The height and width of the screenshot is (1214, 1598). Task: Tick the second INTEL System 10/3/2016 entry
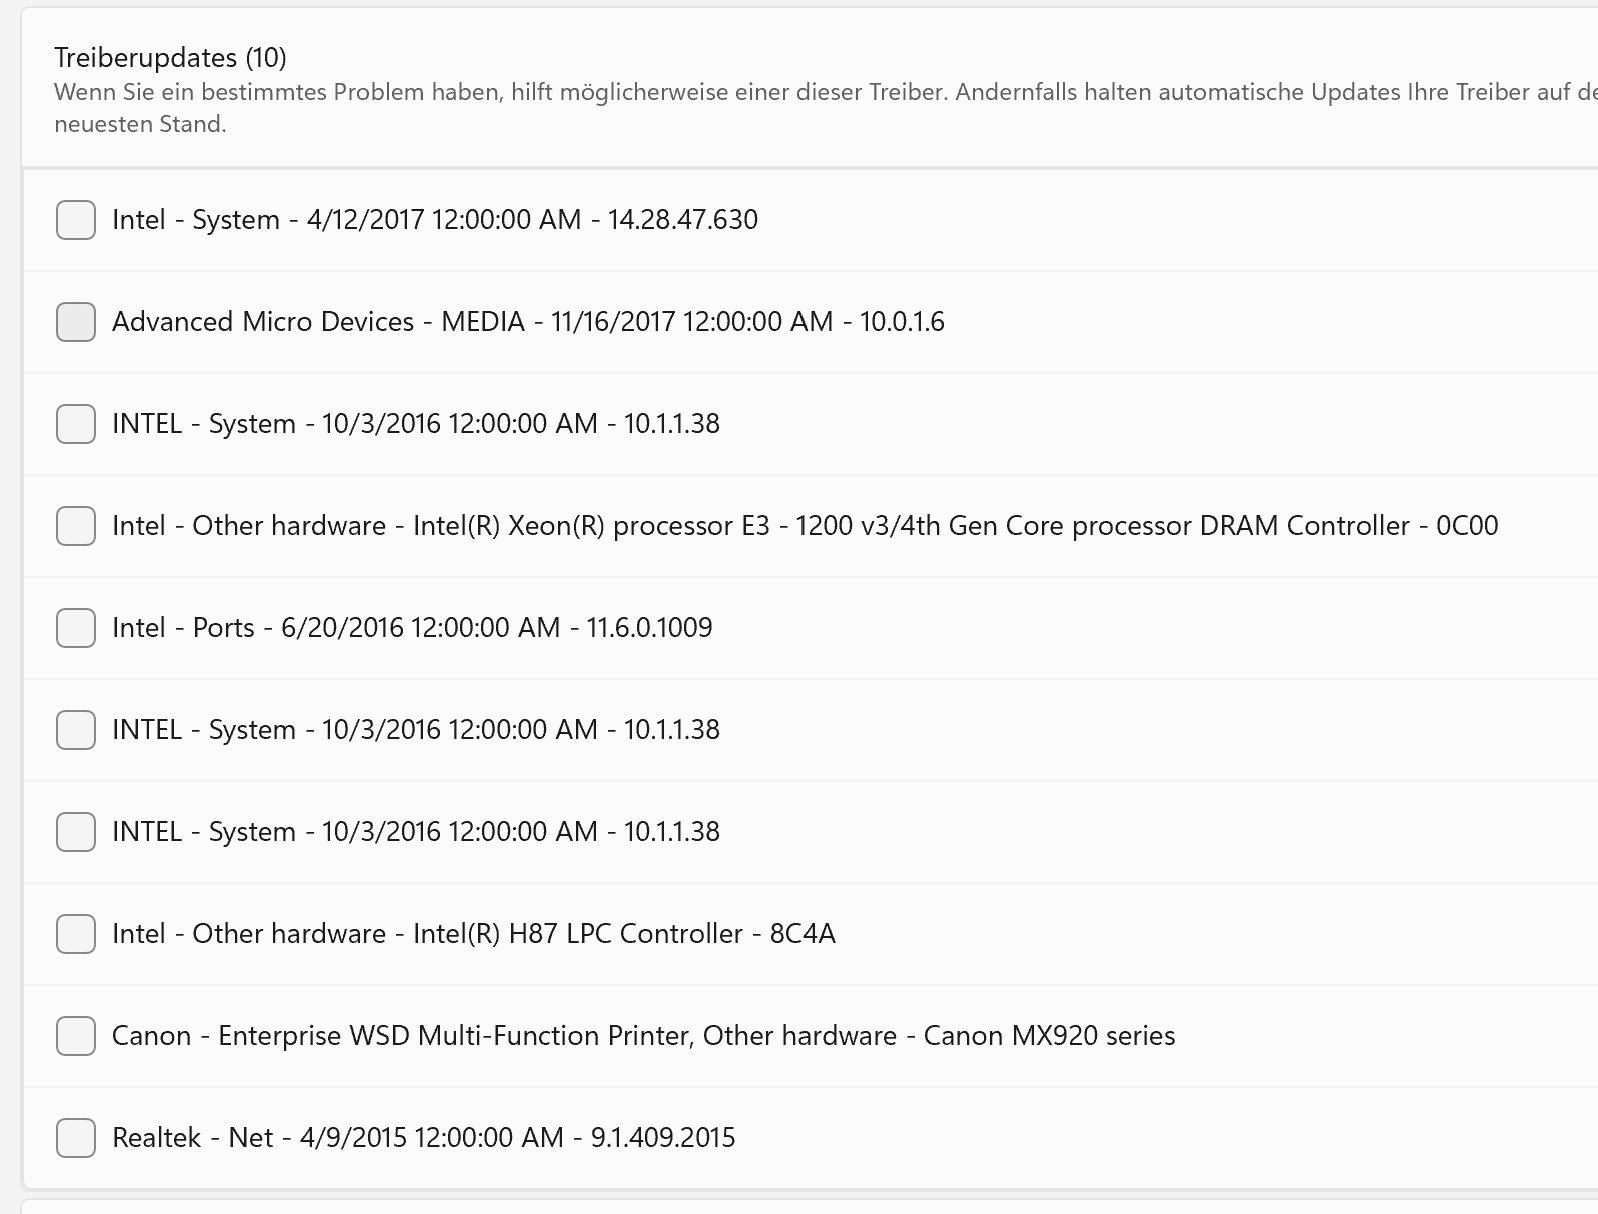[x=75, y=730]
